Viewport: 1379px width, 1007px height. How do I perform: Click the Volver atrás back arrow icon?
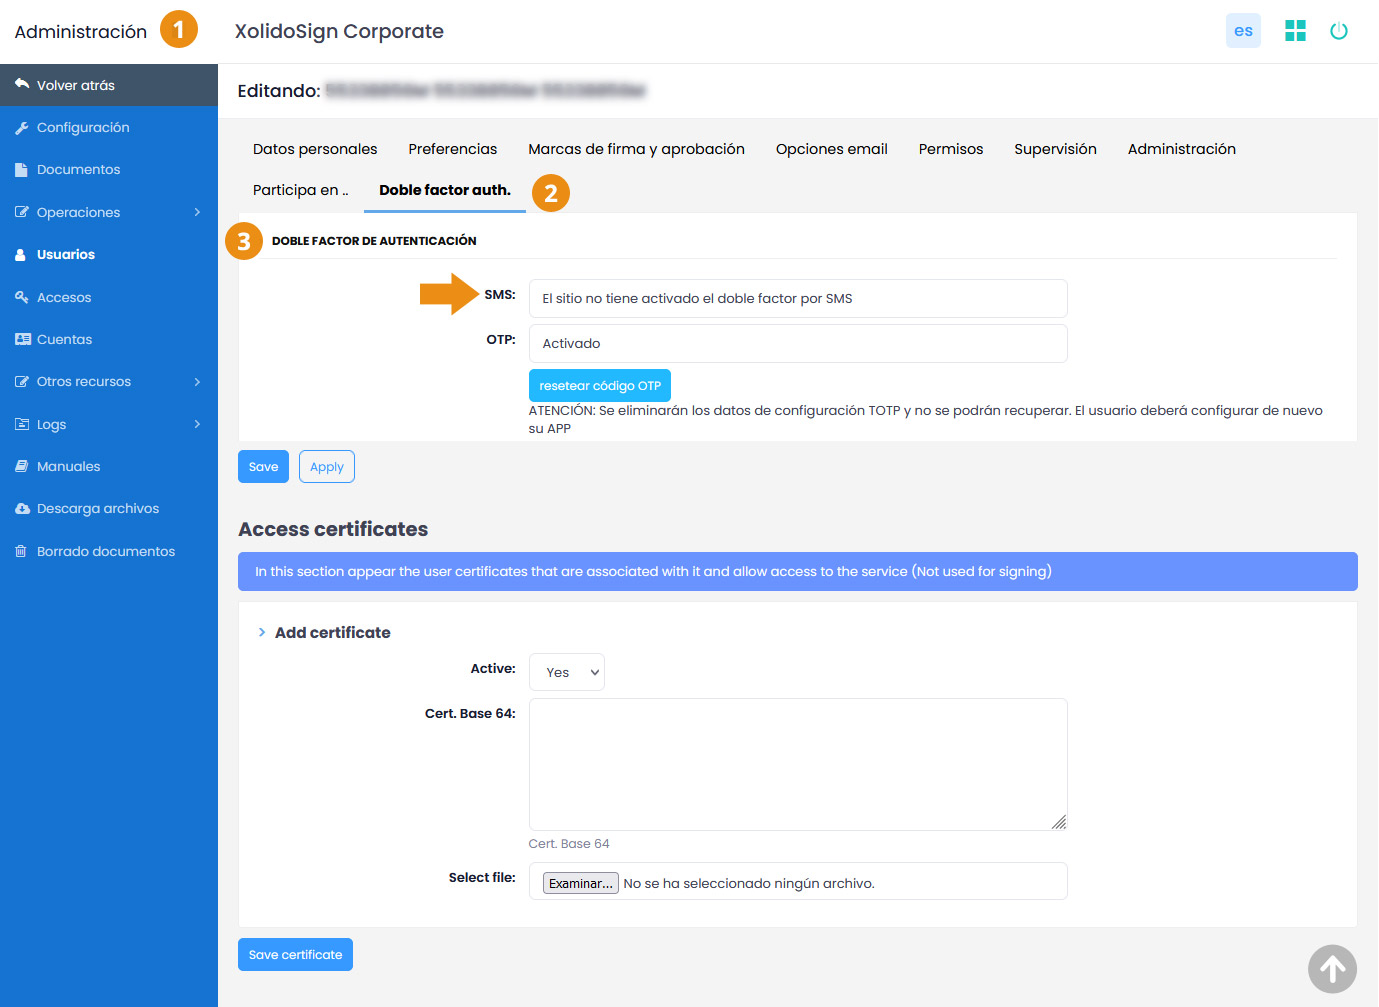(22, 85)
